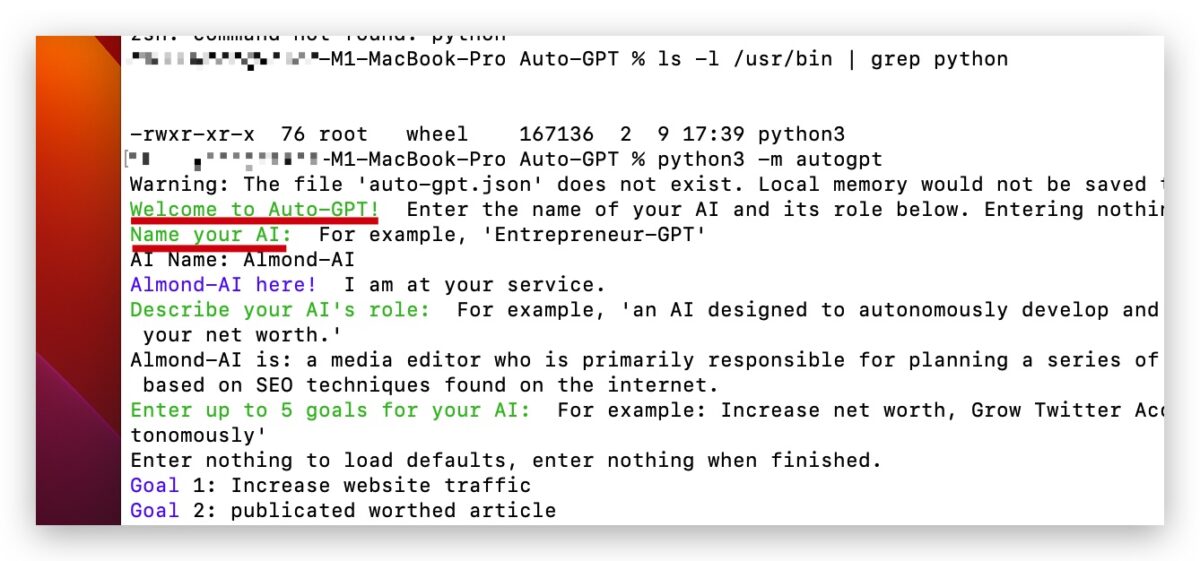The width and height of the screenshot is (1200, 561).
Task: Click the 'python3 -m autogpt' command text
Action: click(x=770, y=159)
